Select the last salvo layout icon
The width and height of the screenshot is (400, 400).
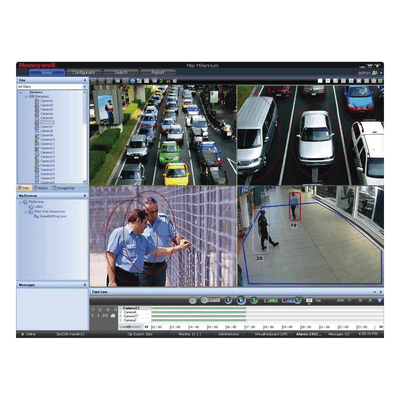pos(381,81)
